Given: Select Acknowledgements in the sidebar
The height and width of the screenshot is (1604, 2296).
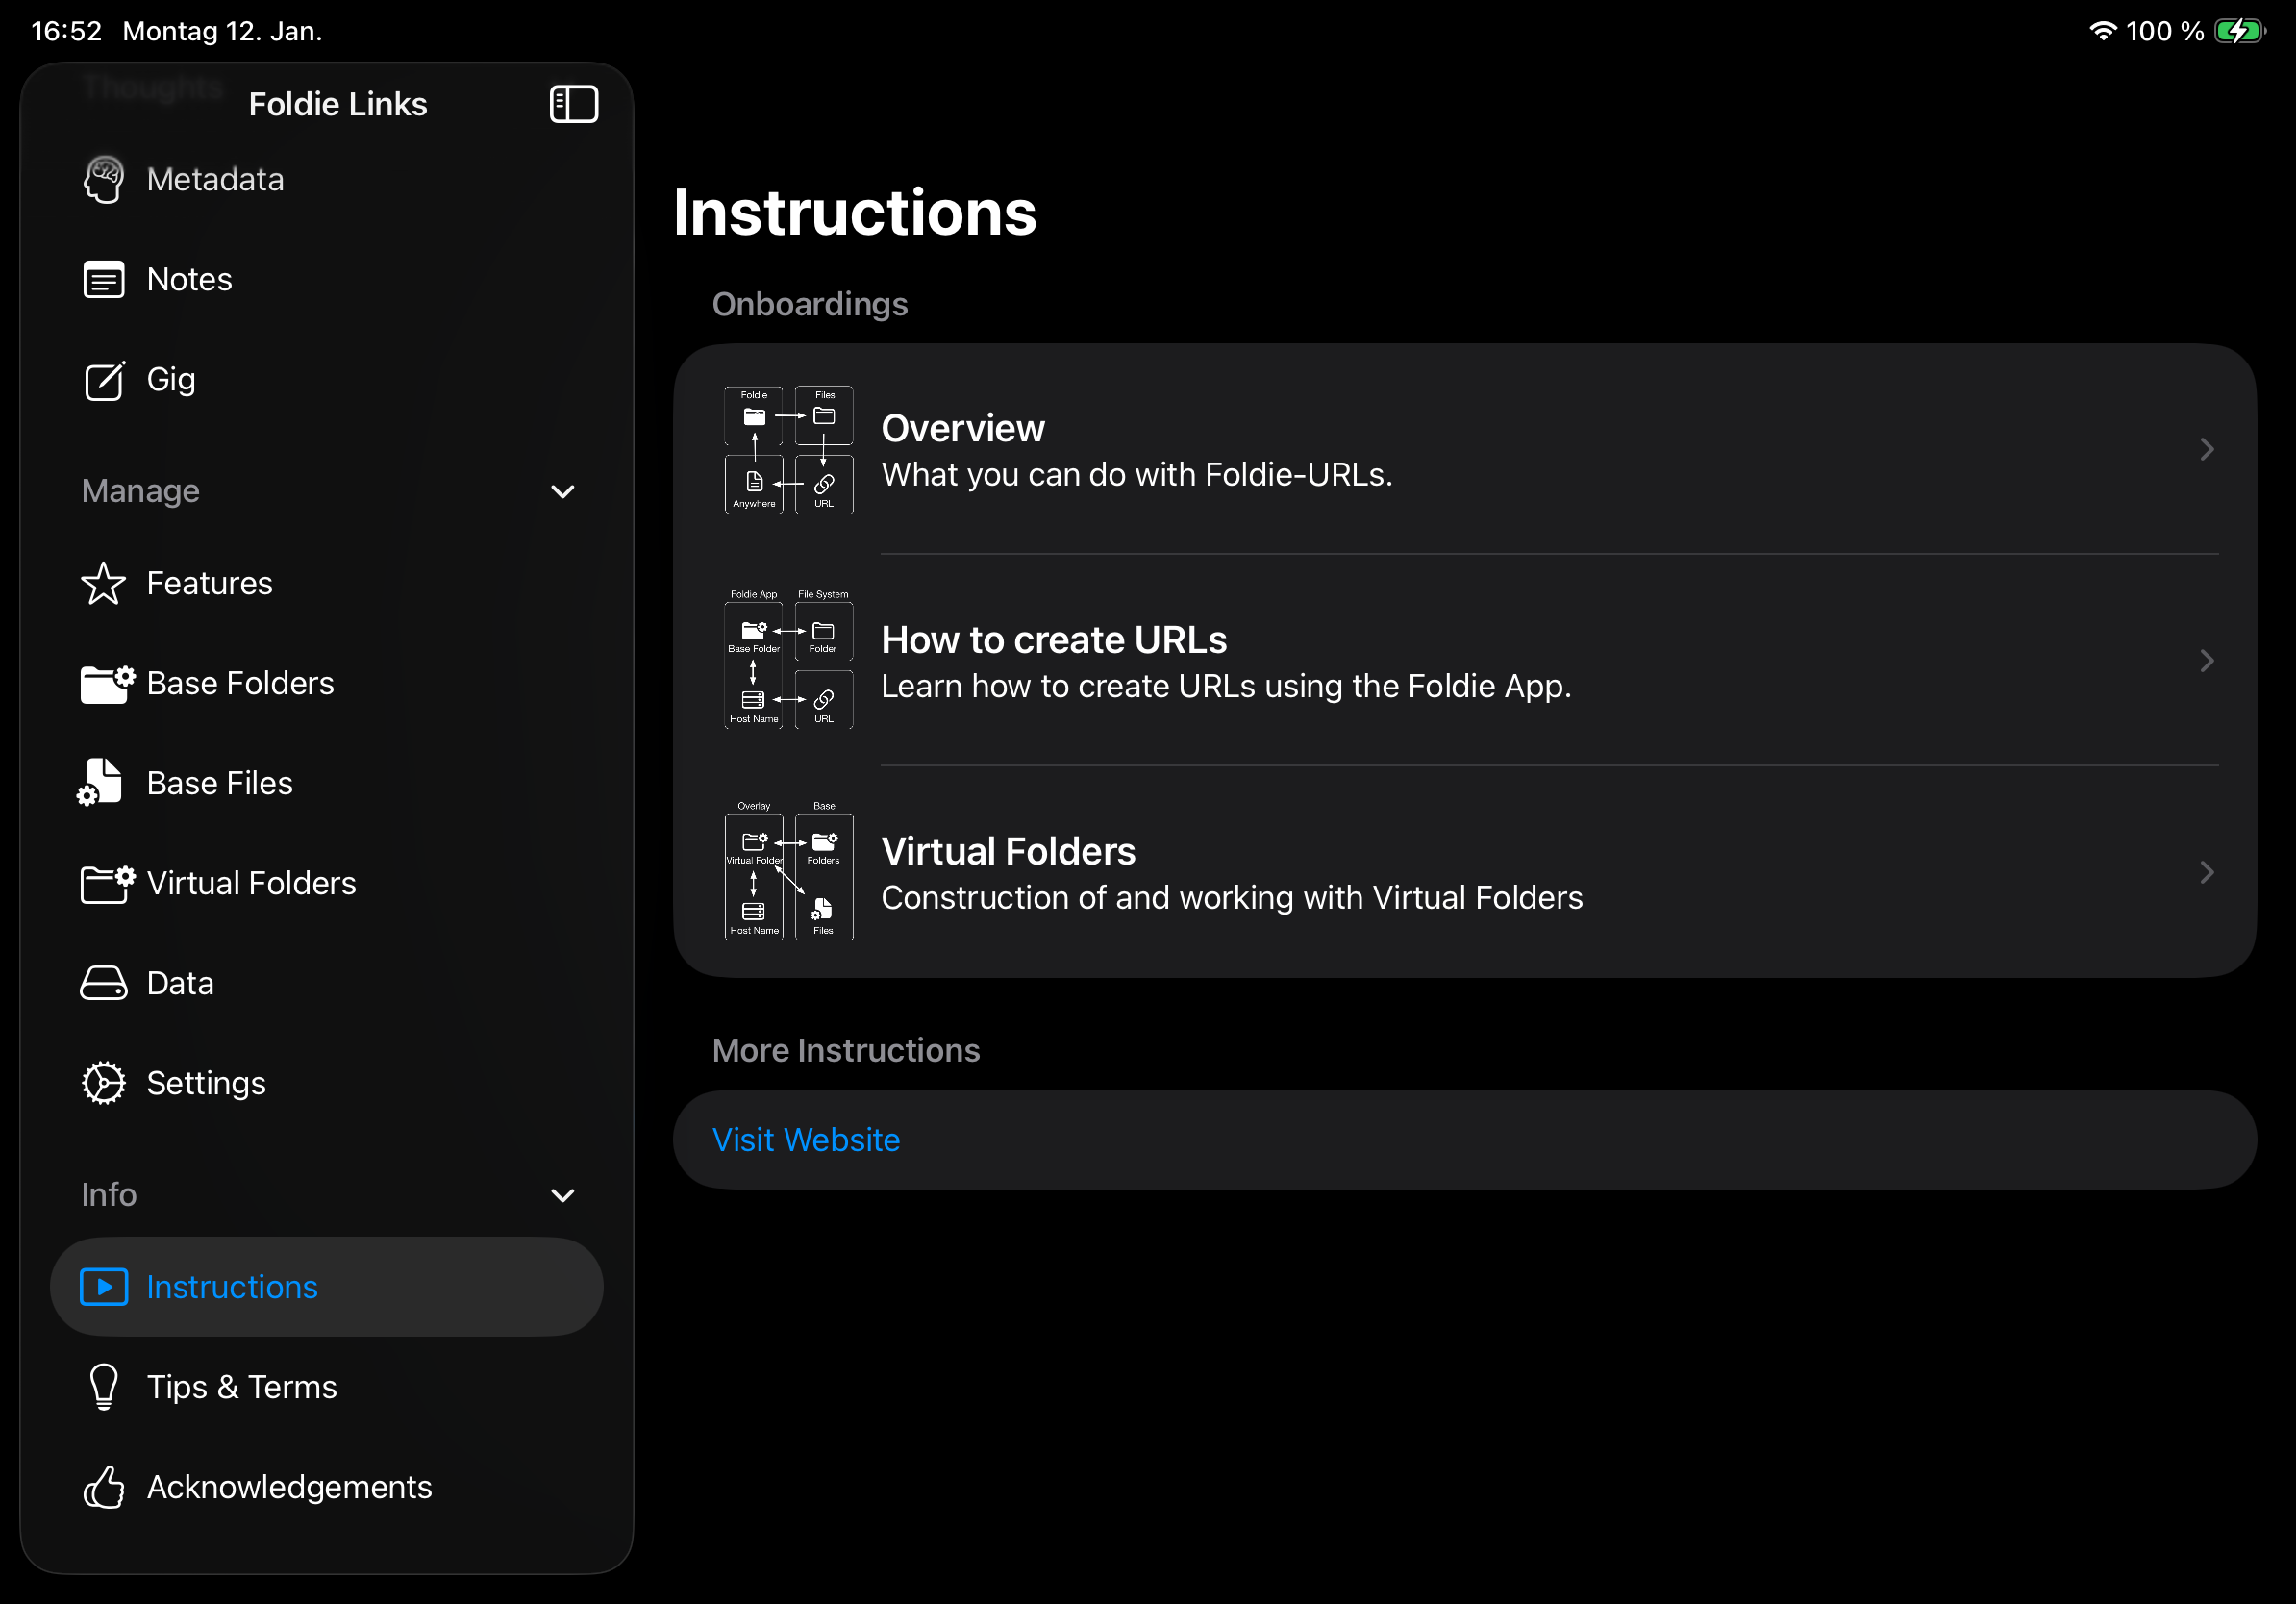Looking at the screenshot, I should (289, 1487).
